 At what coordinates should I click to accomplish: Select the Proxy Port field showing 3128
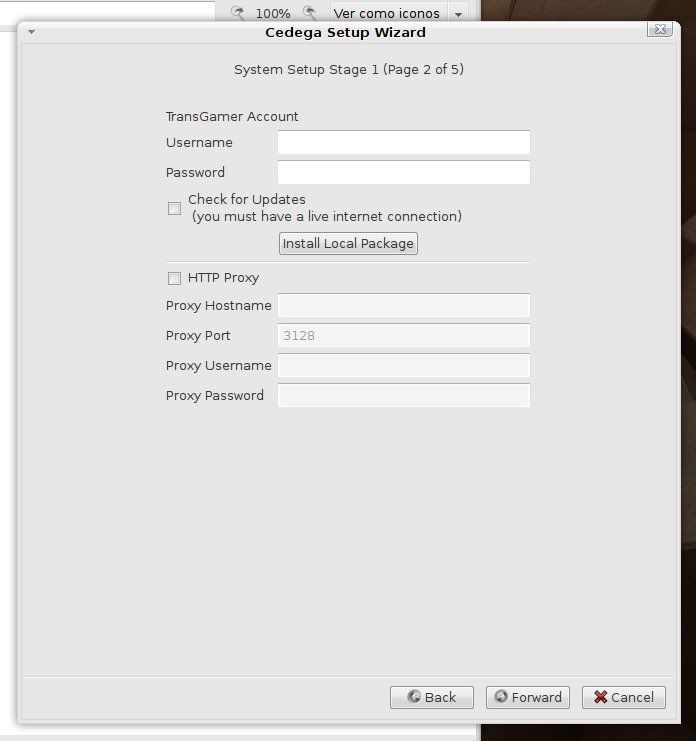pyautogui.click(x=404, y=336)
